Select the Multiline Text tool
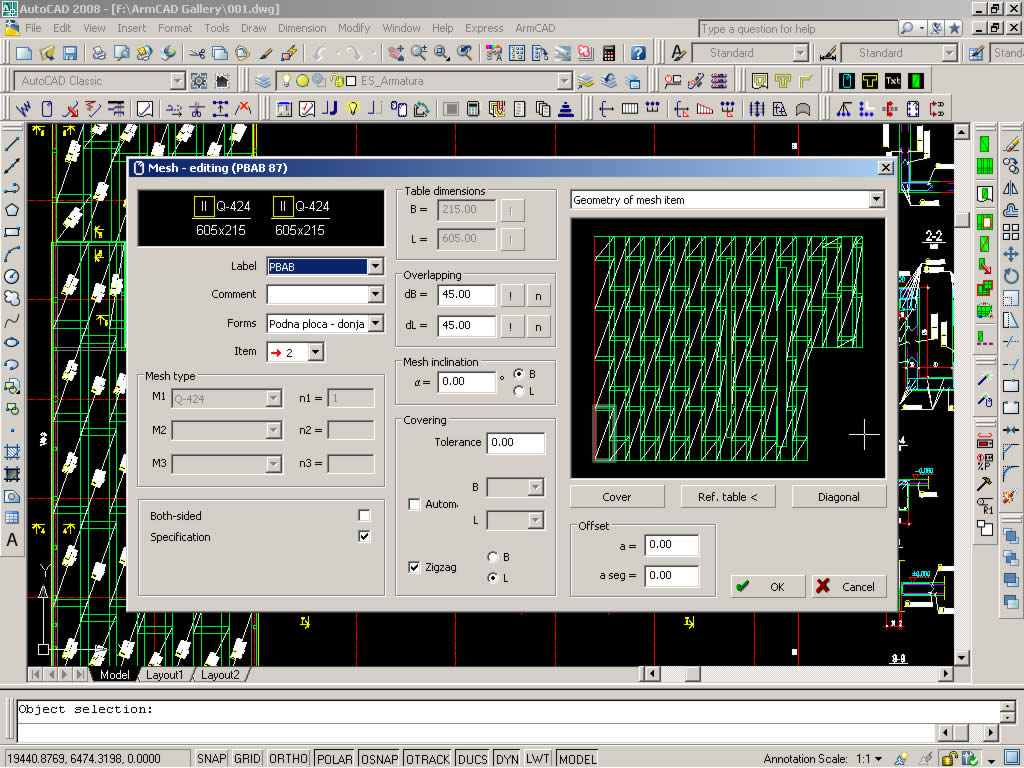This screenshot has width=1024, height=768. 12,539
